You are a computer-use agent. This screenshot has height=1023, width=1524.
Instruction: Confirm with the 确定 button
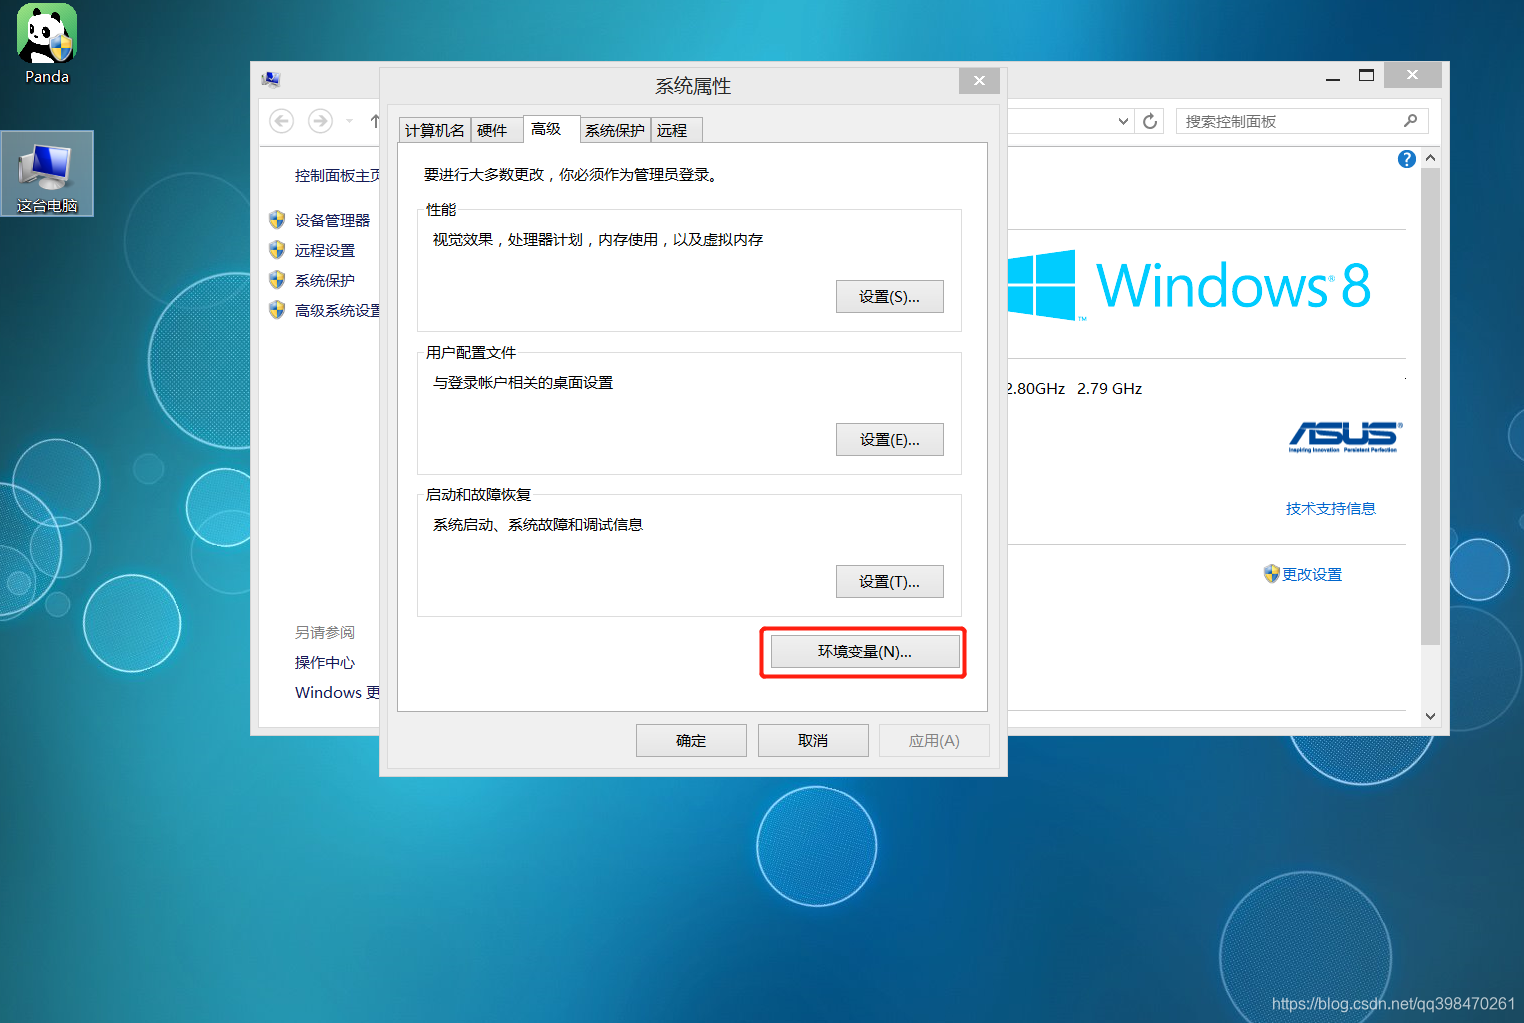point(691,741)
